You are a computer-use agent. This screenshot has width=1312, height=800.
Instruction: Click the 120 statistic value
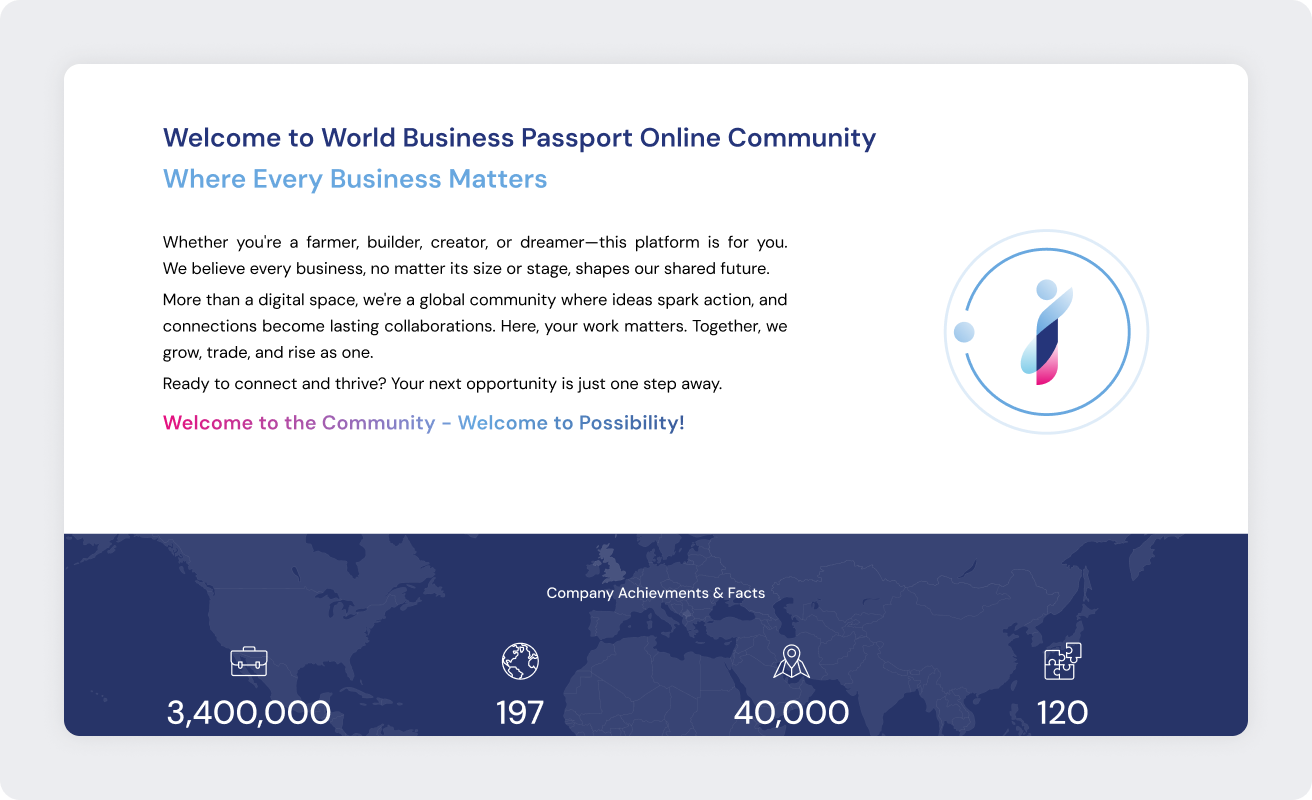[x=1062, y=712]
